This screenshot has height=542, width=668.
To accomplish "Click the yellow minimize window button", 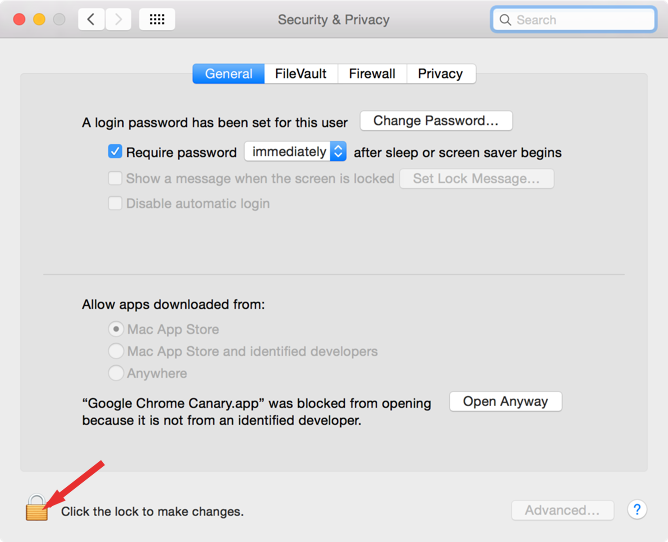I will tap(39, 19).
